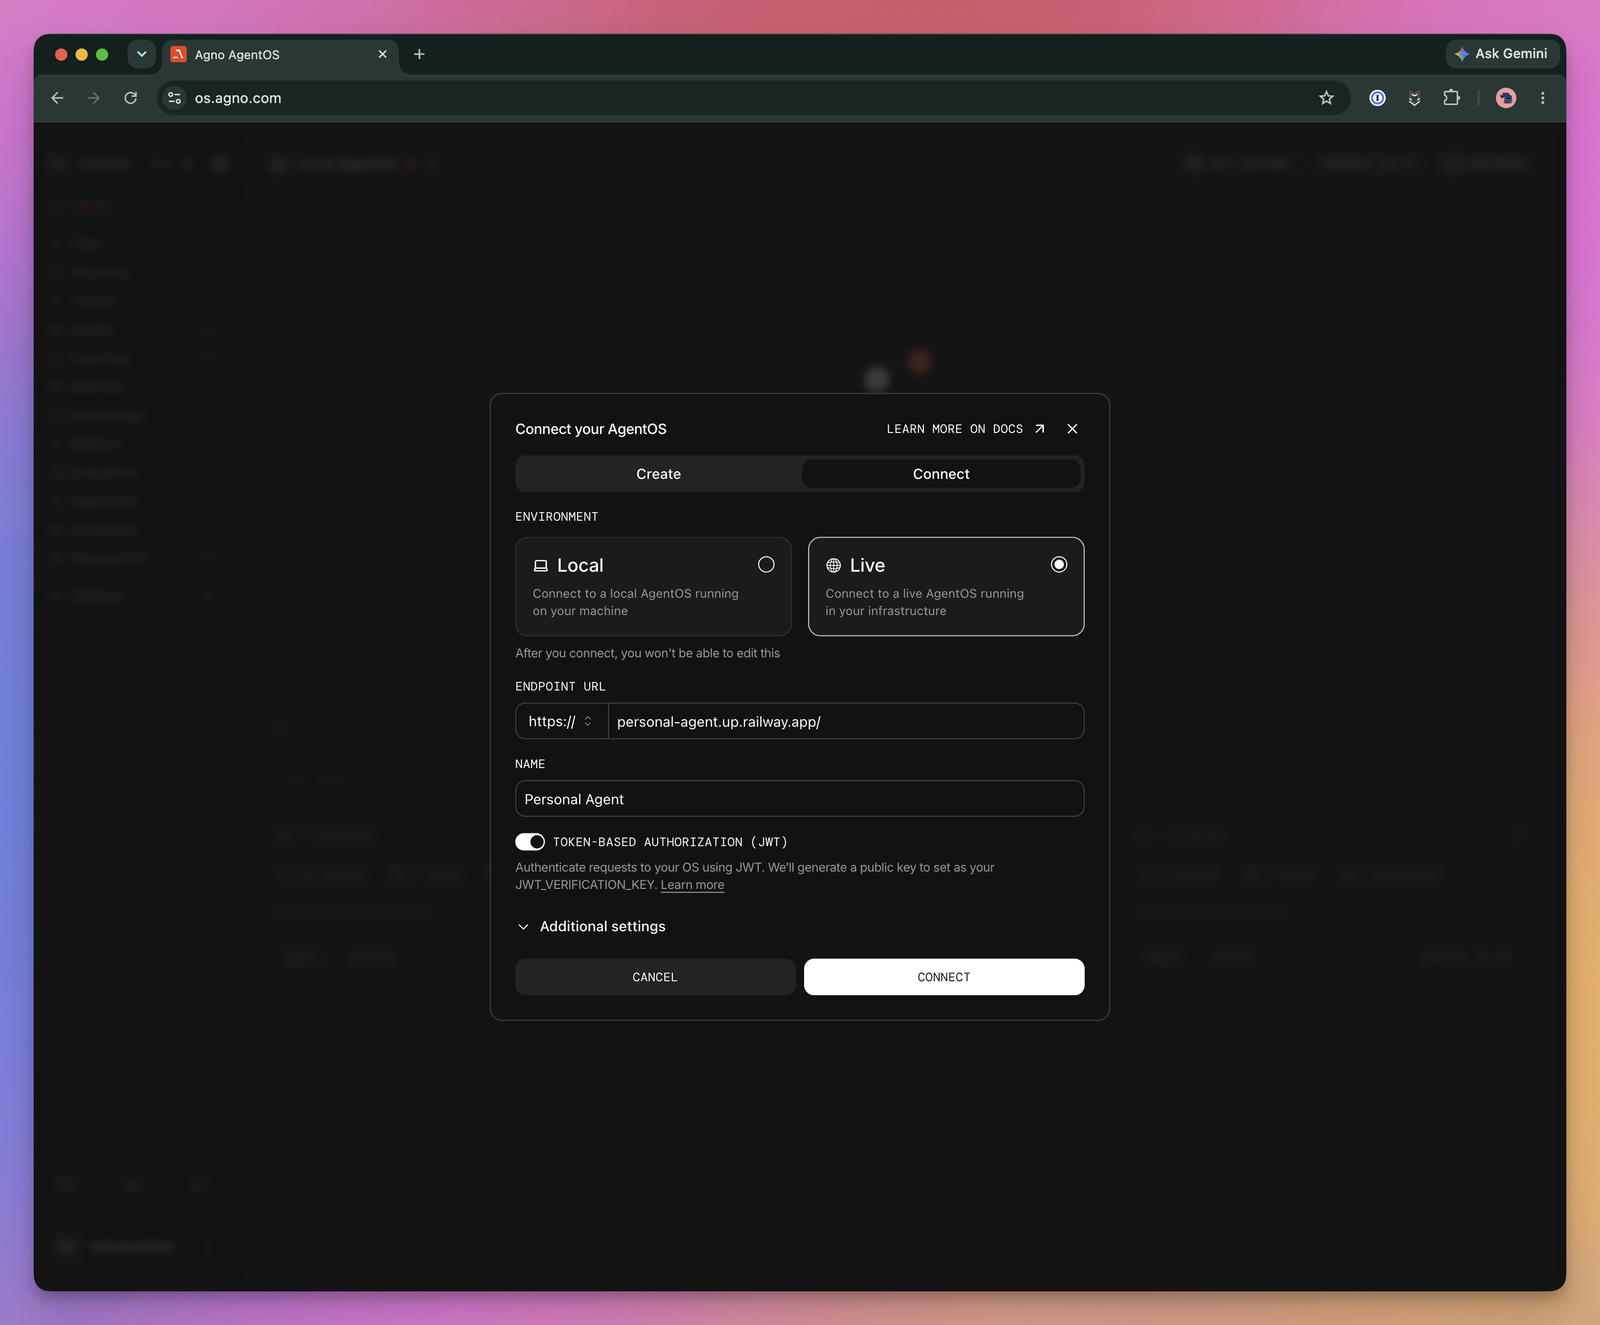Open the Chrome three-dot menu
The height and width of the screenshot is (1325, 1600).
point(1543,98)
